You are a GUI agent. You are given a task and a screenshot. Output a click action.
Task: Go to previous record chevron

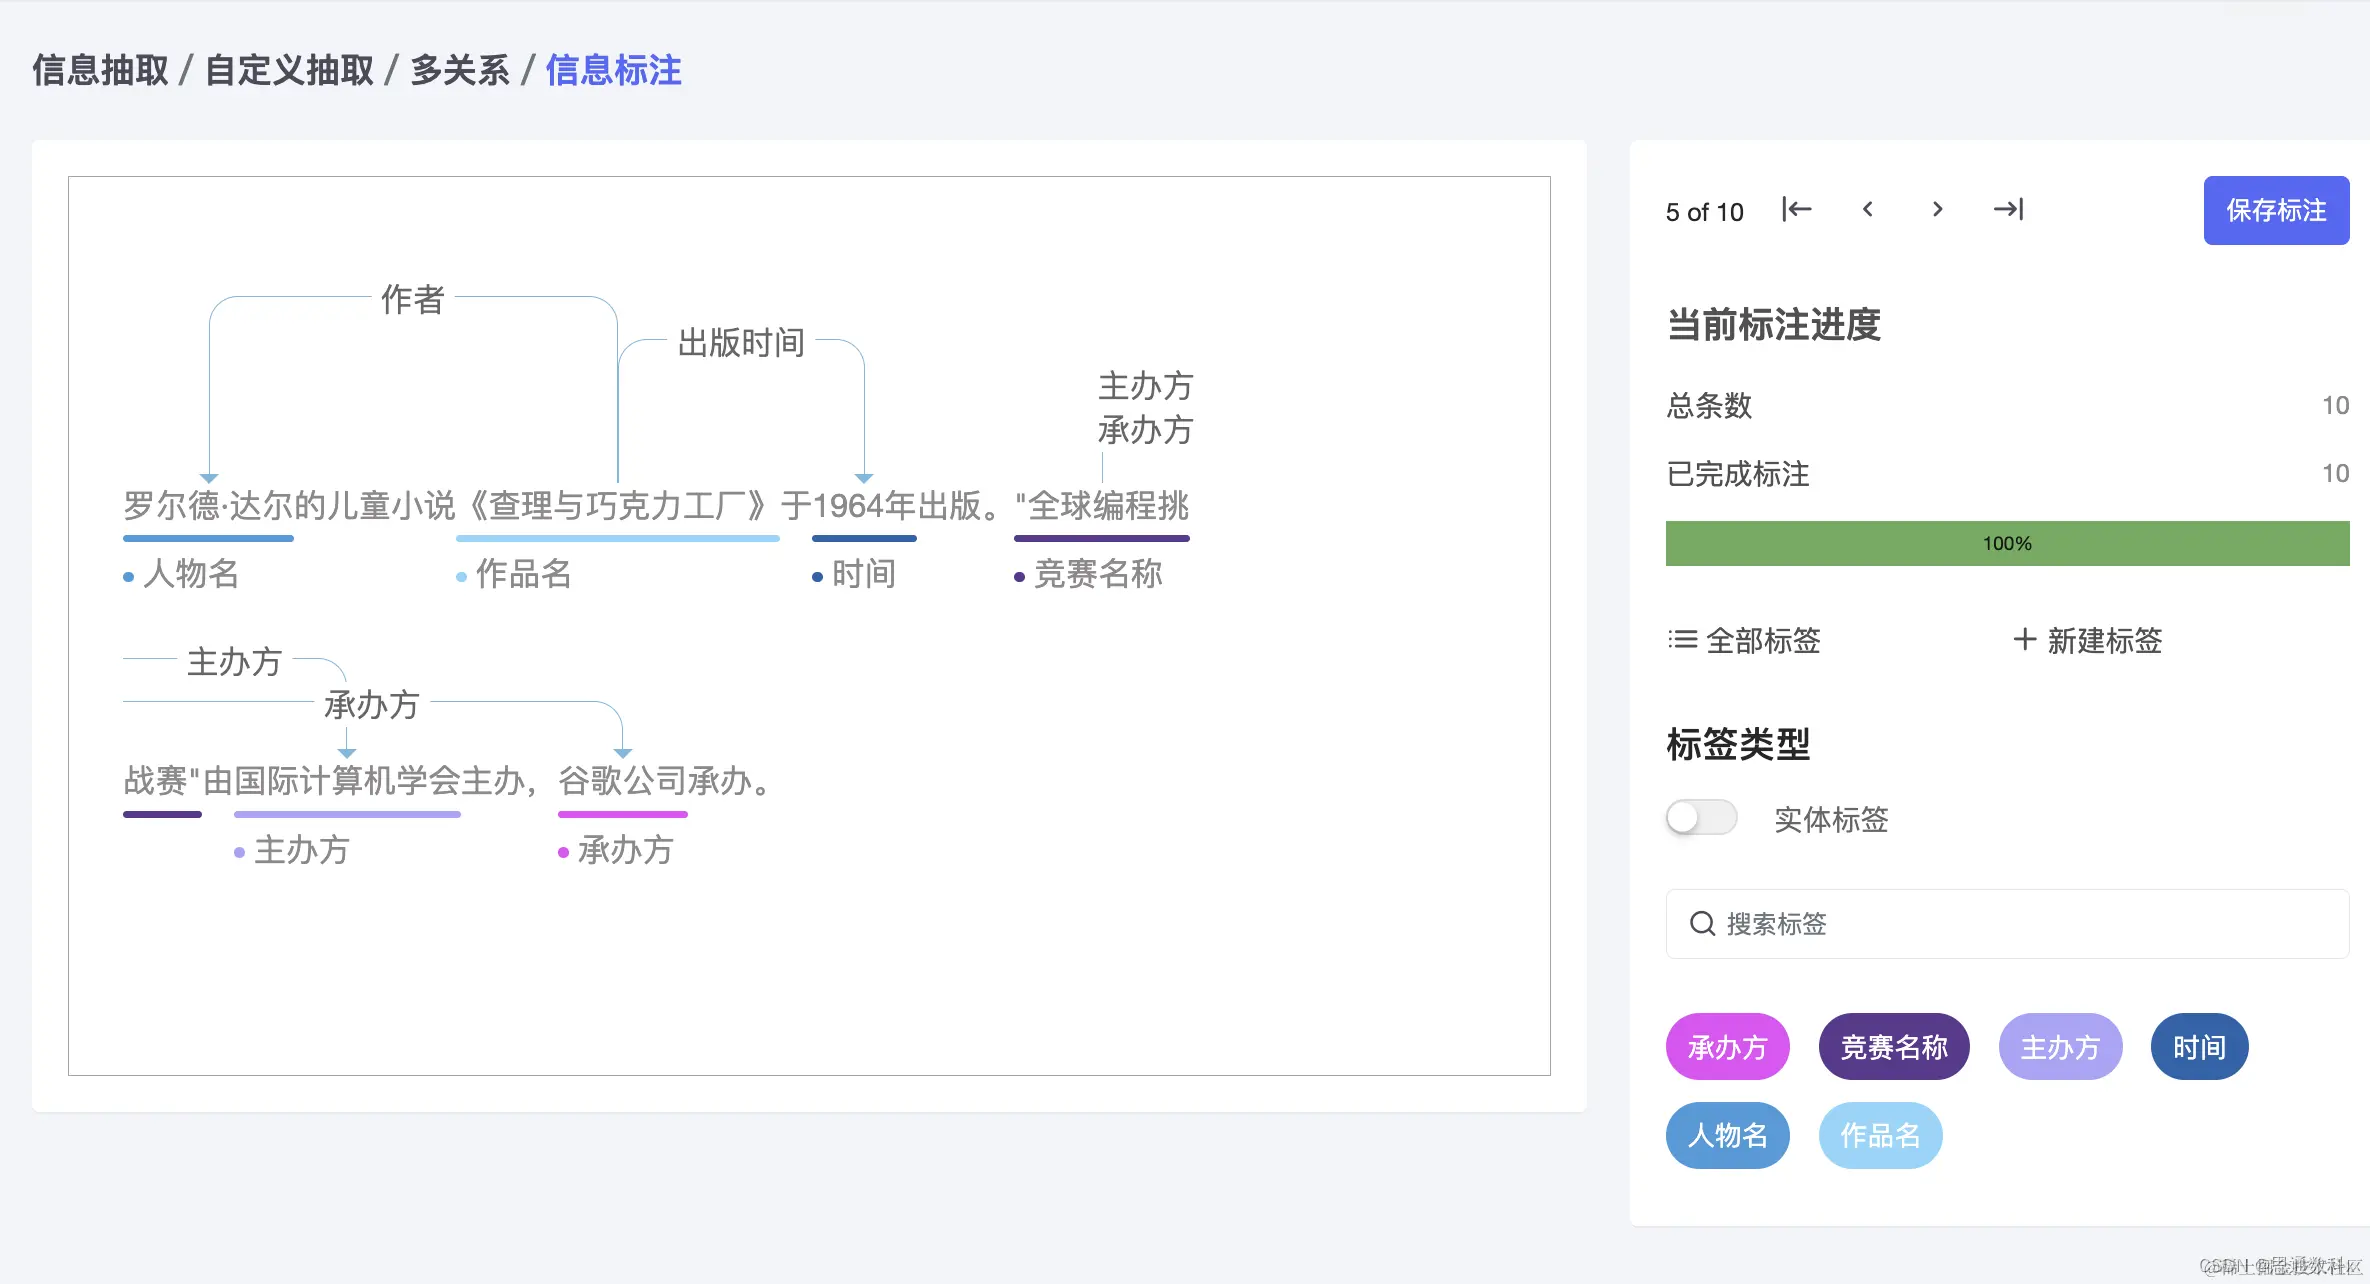pyautogui.click(x=1867, y=209)
